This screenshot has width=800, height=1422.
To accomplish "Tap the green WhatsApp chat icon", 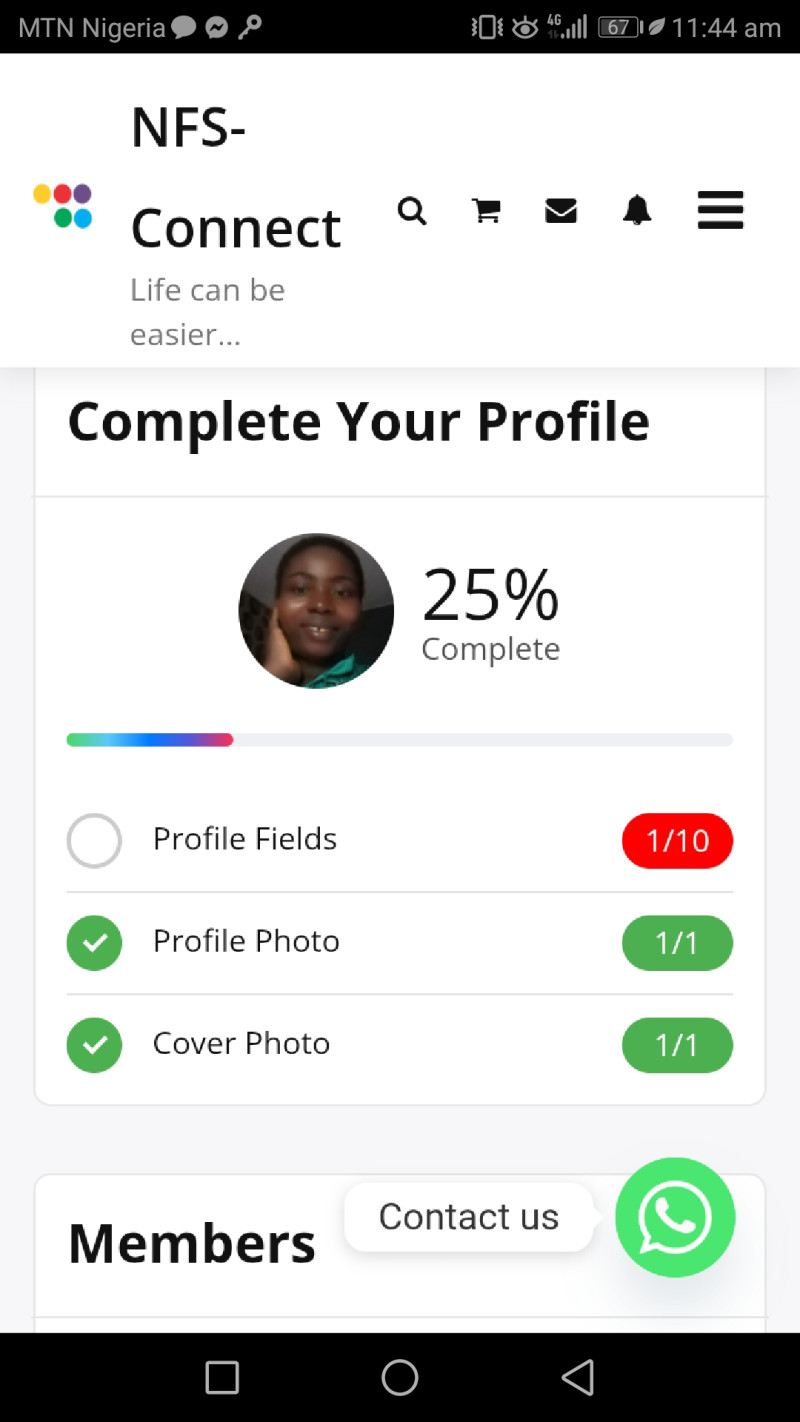I will coord(675,1217).
